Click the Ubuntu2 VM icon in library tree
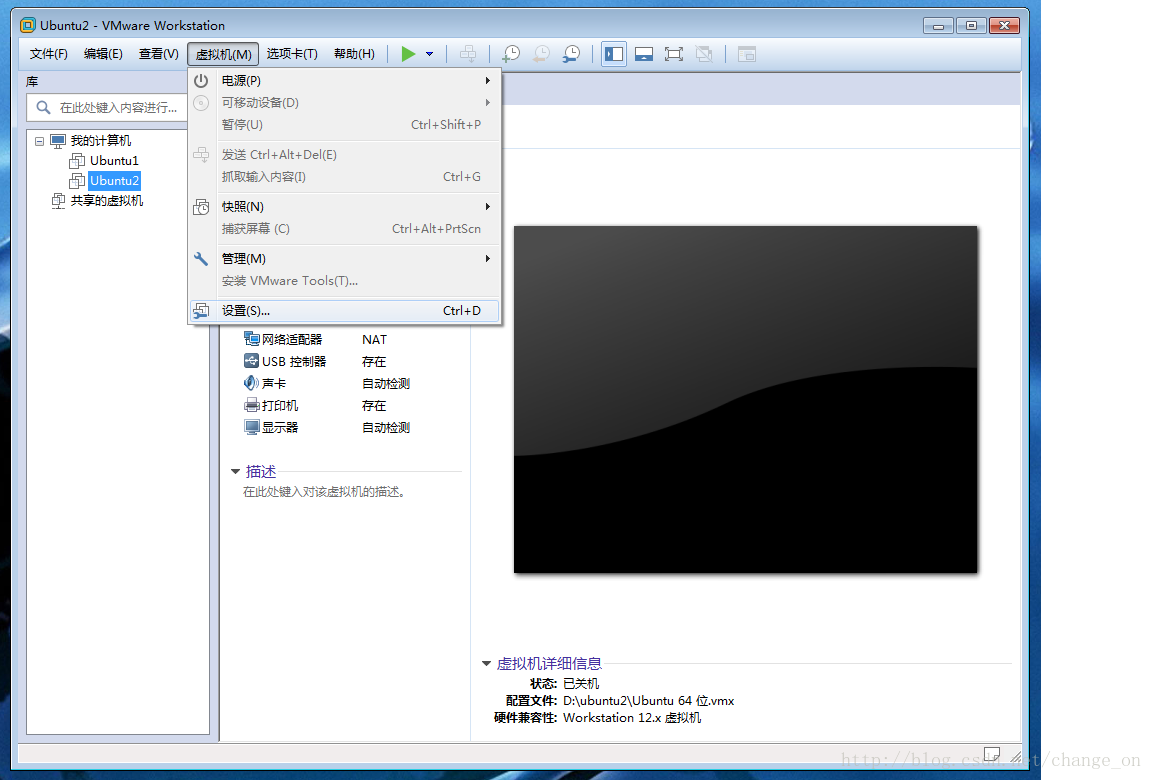Screen dimensions: 1152x780 (77, 181)
